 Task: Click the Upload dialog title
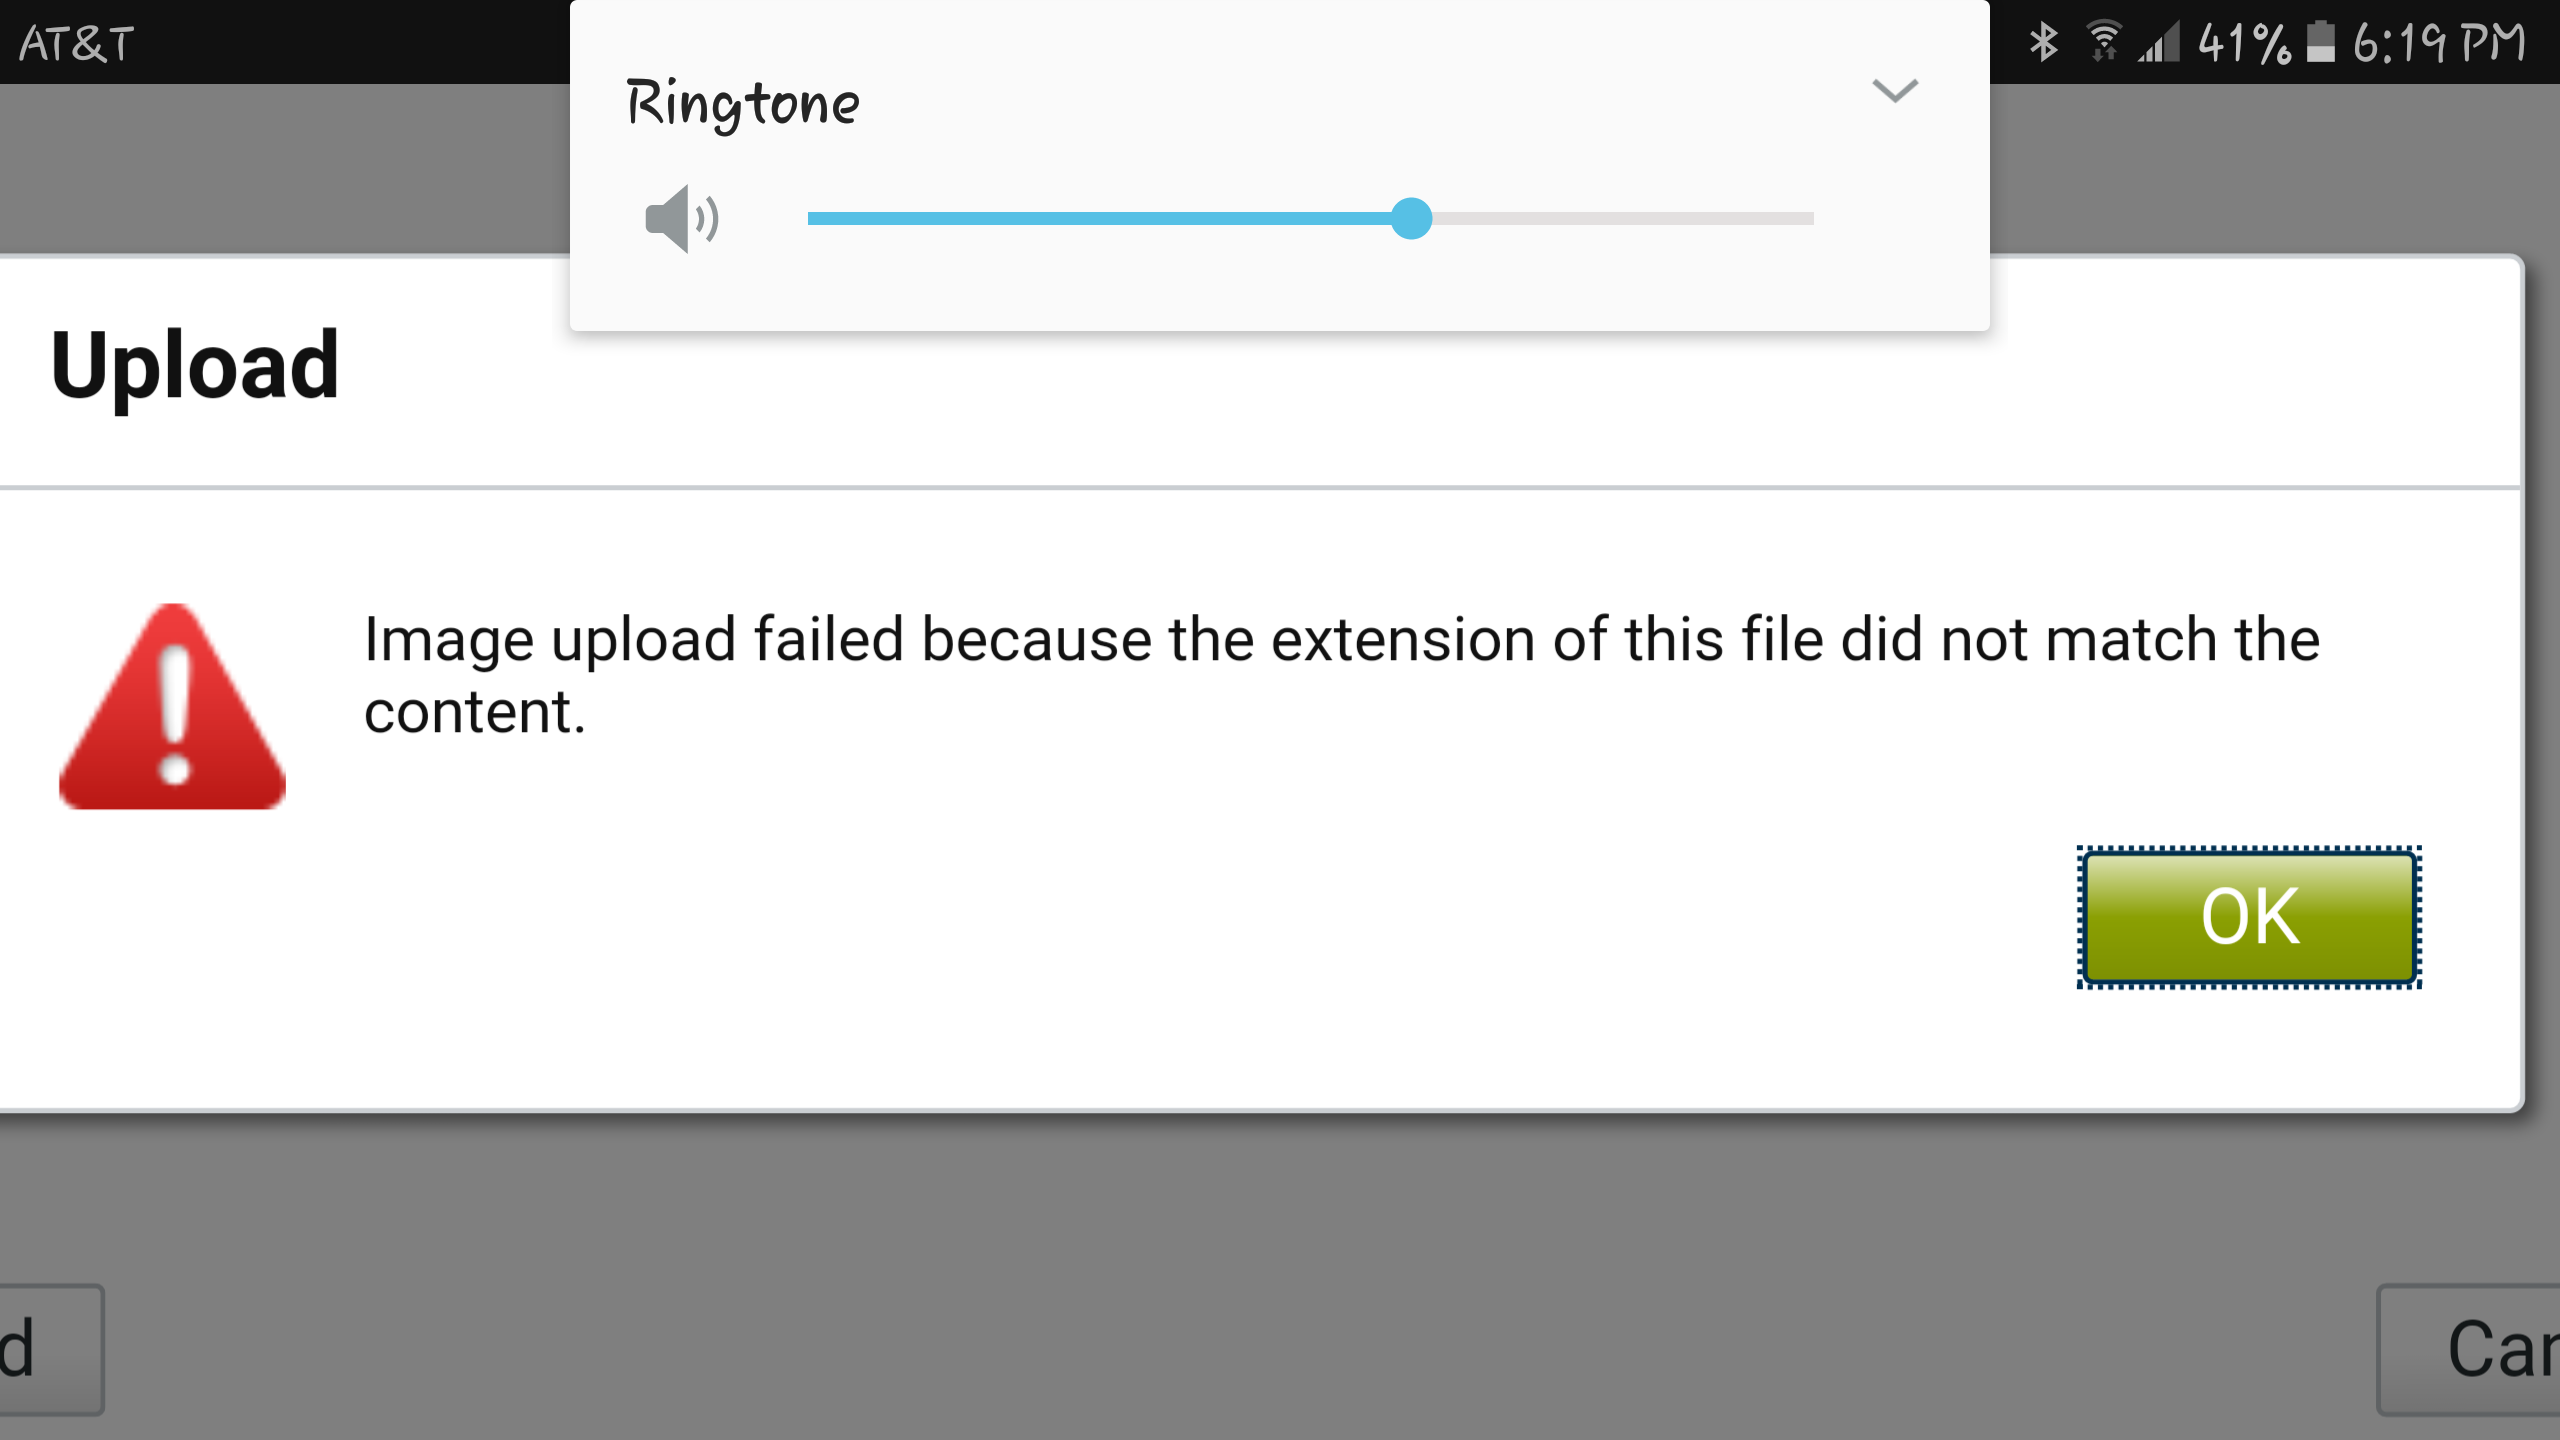pos(195,367)
